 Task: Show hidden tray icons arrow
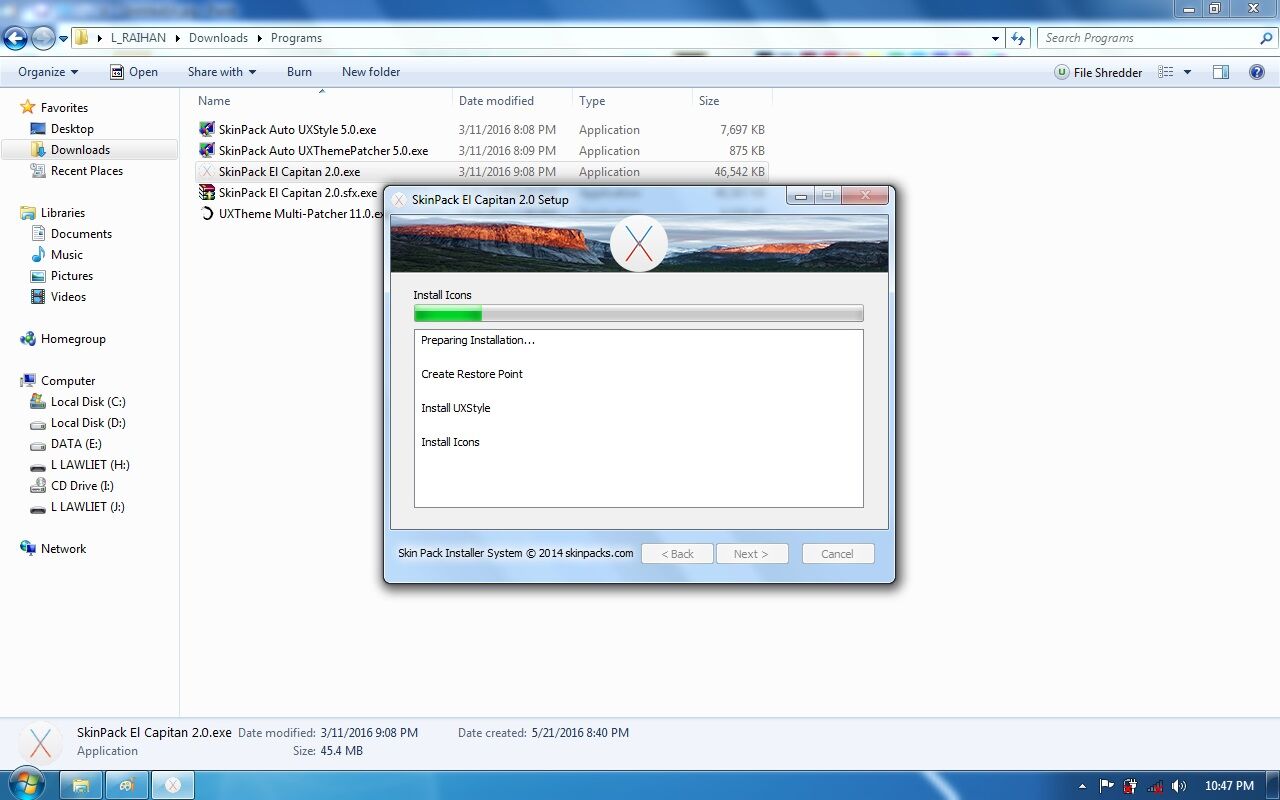(x=1082, y=786)
